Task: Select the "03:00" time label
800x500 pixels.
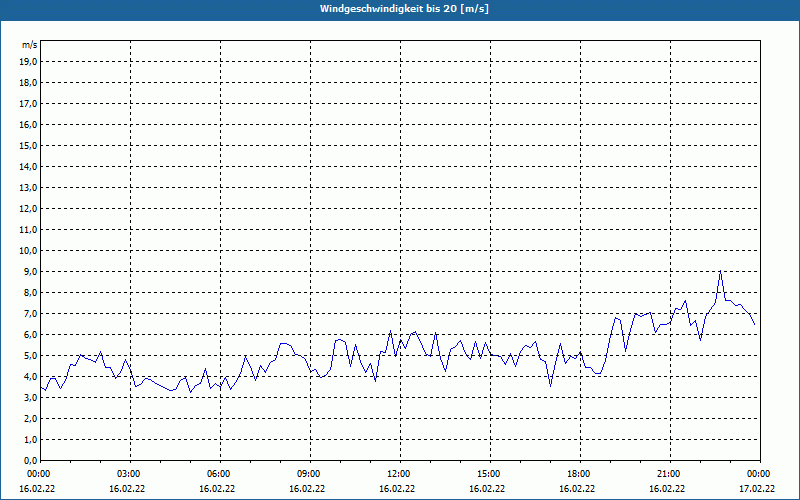Action: pyautogui.click(x=129, y=474)
